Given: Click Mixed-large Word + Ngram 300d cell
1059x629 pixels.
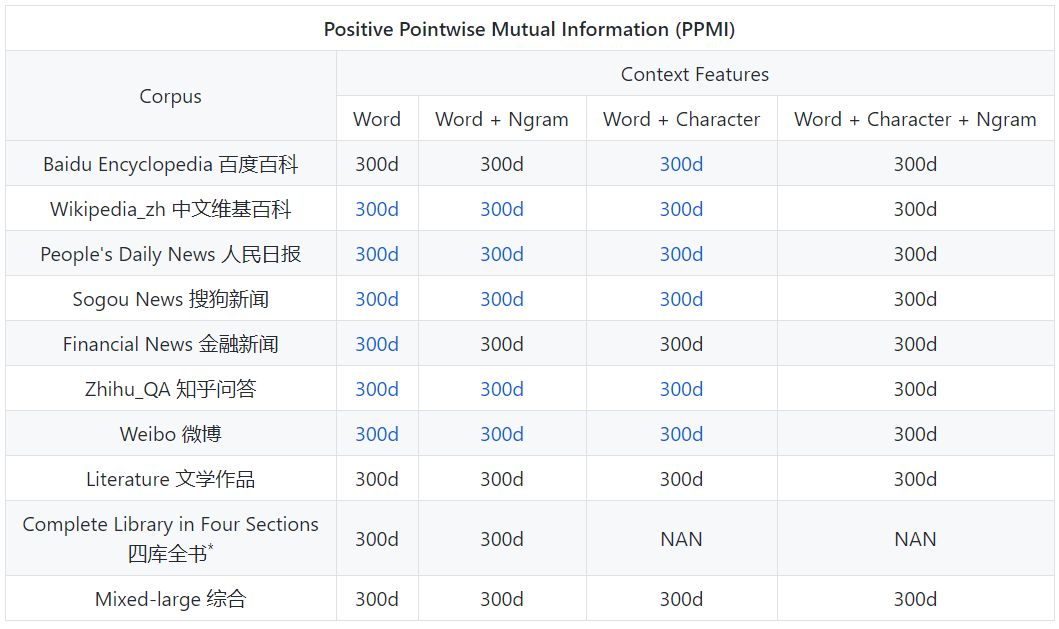Looking at the screenshot, I should (502, 599).
